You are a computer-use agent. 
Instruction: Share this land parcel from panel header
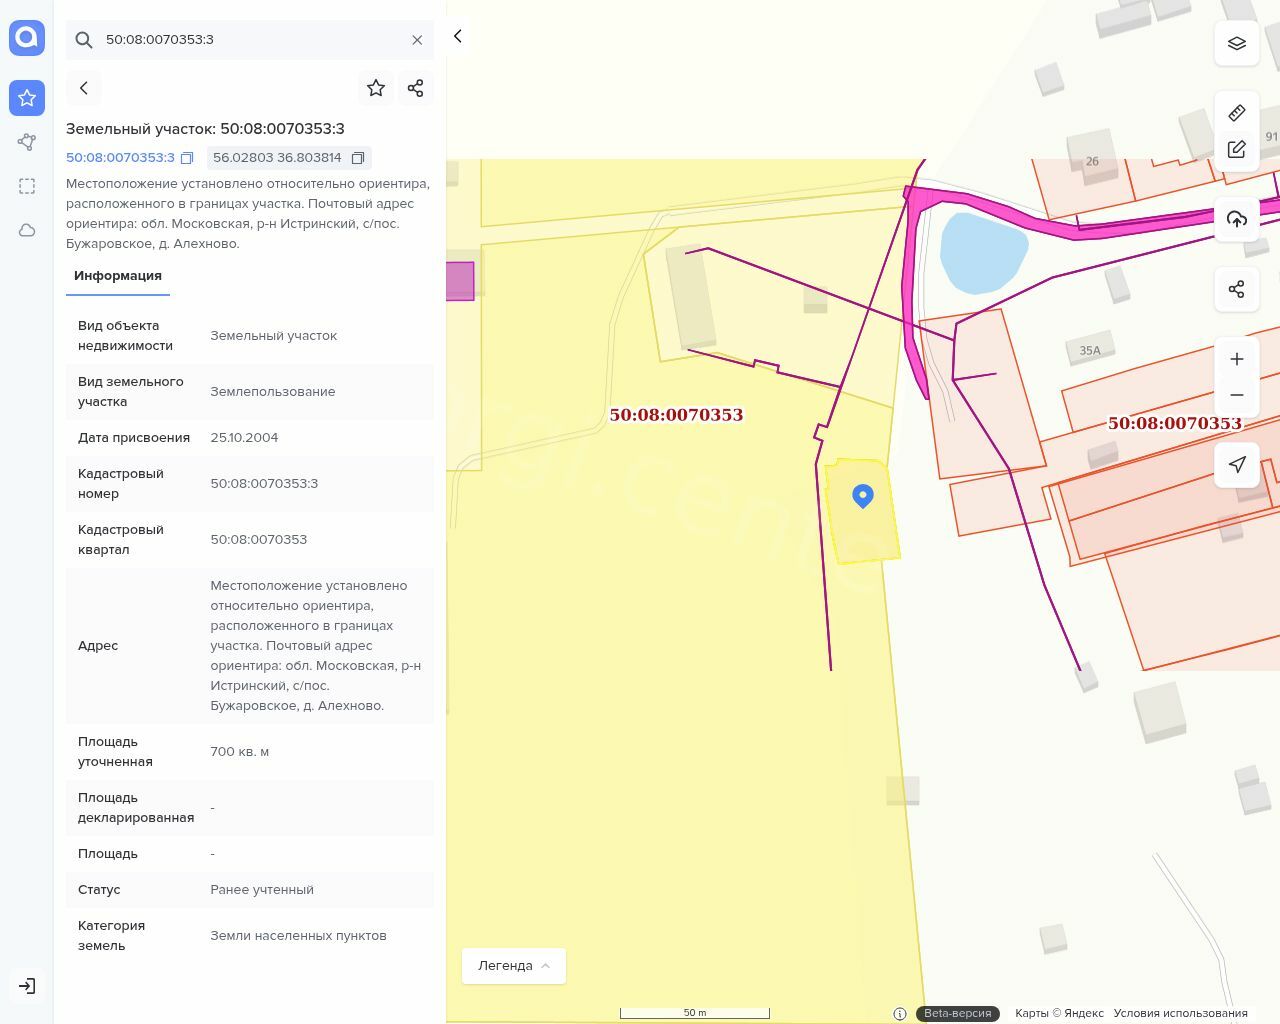point(416,88)
